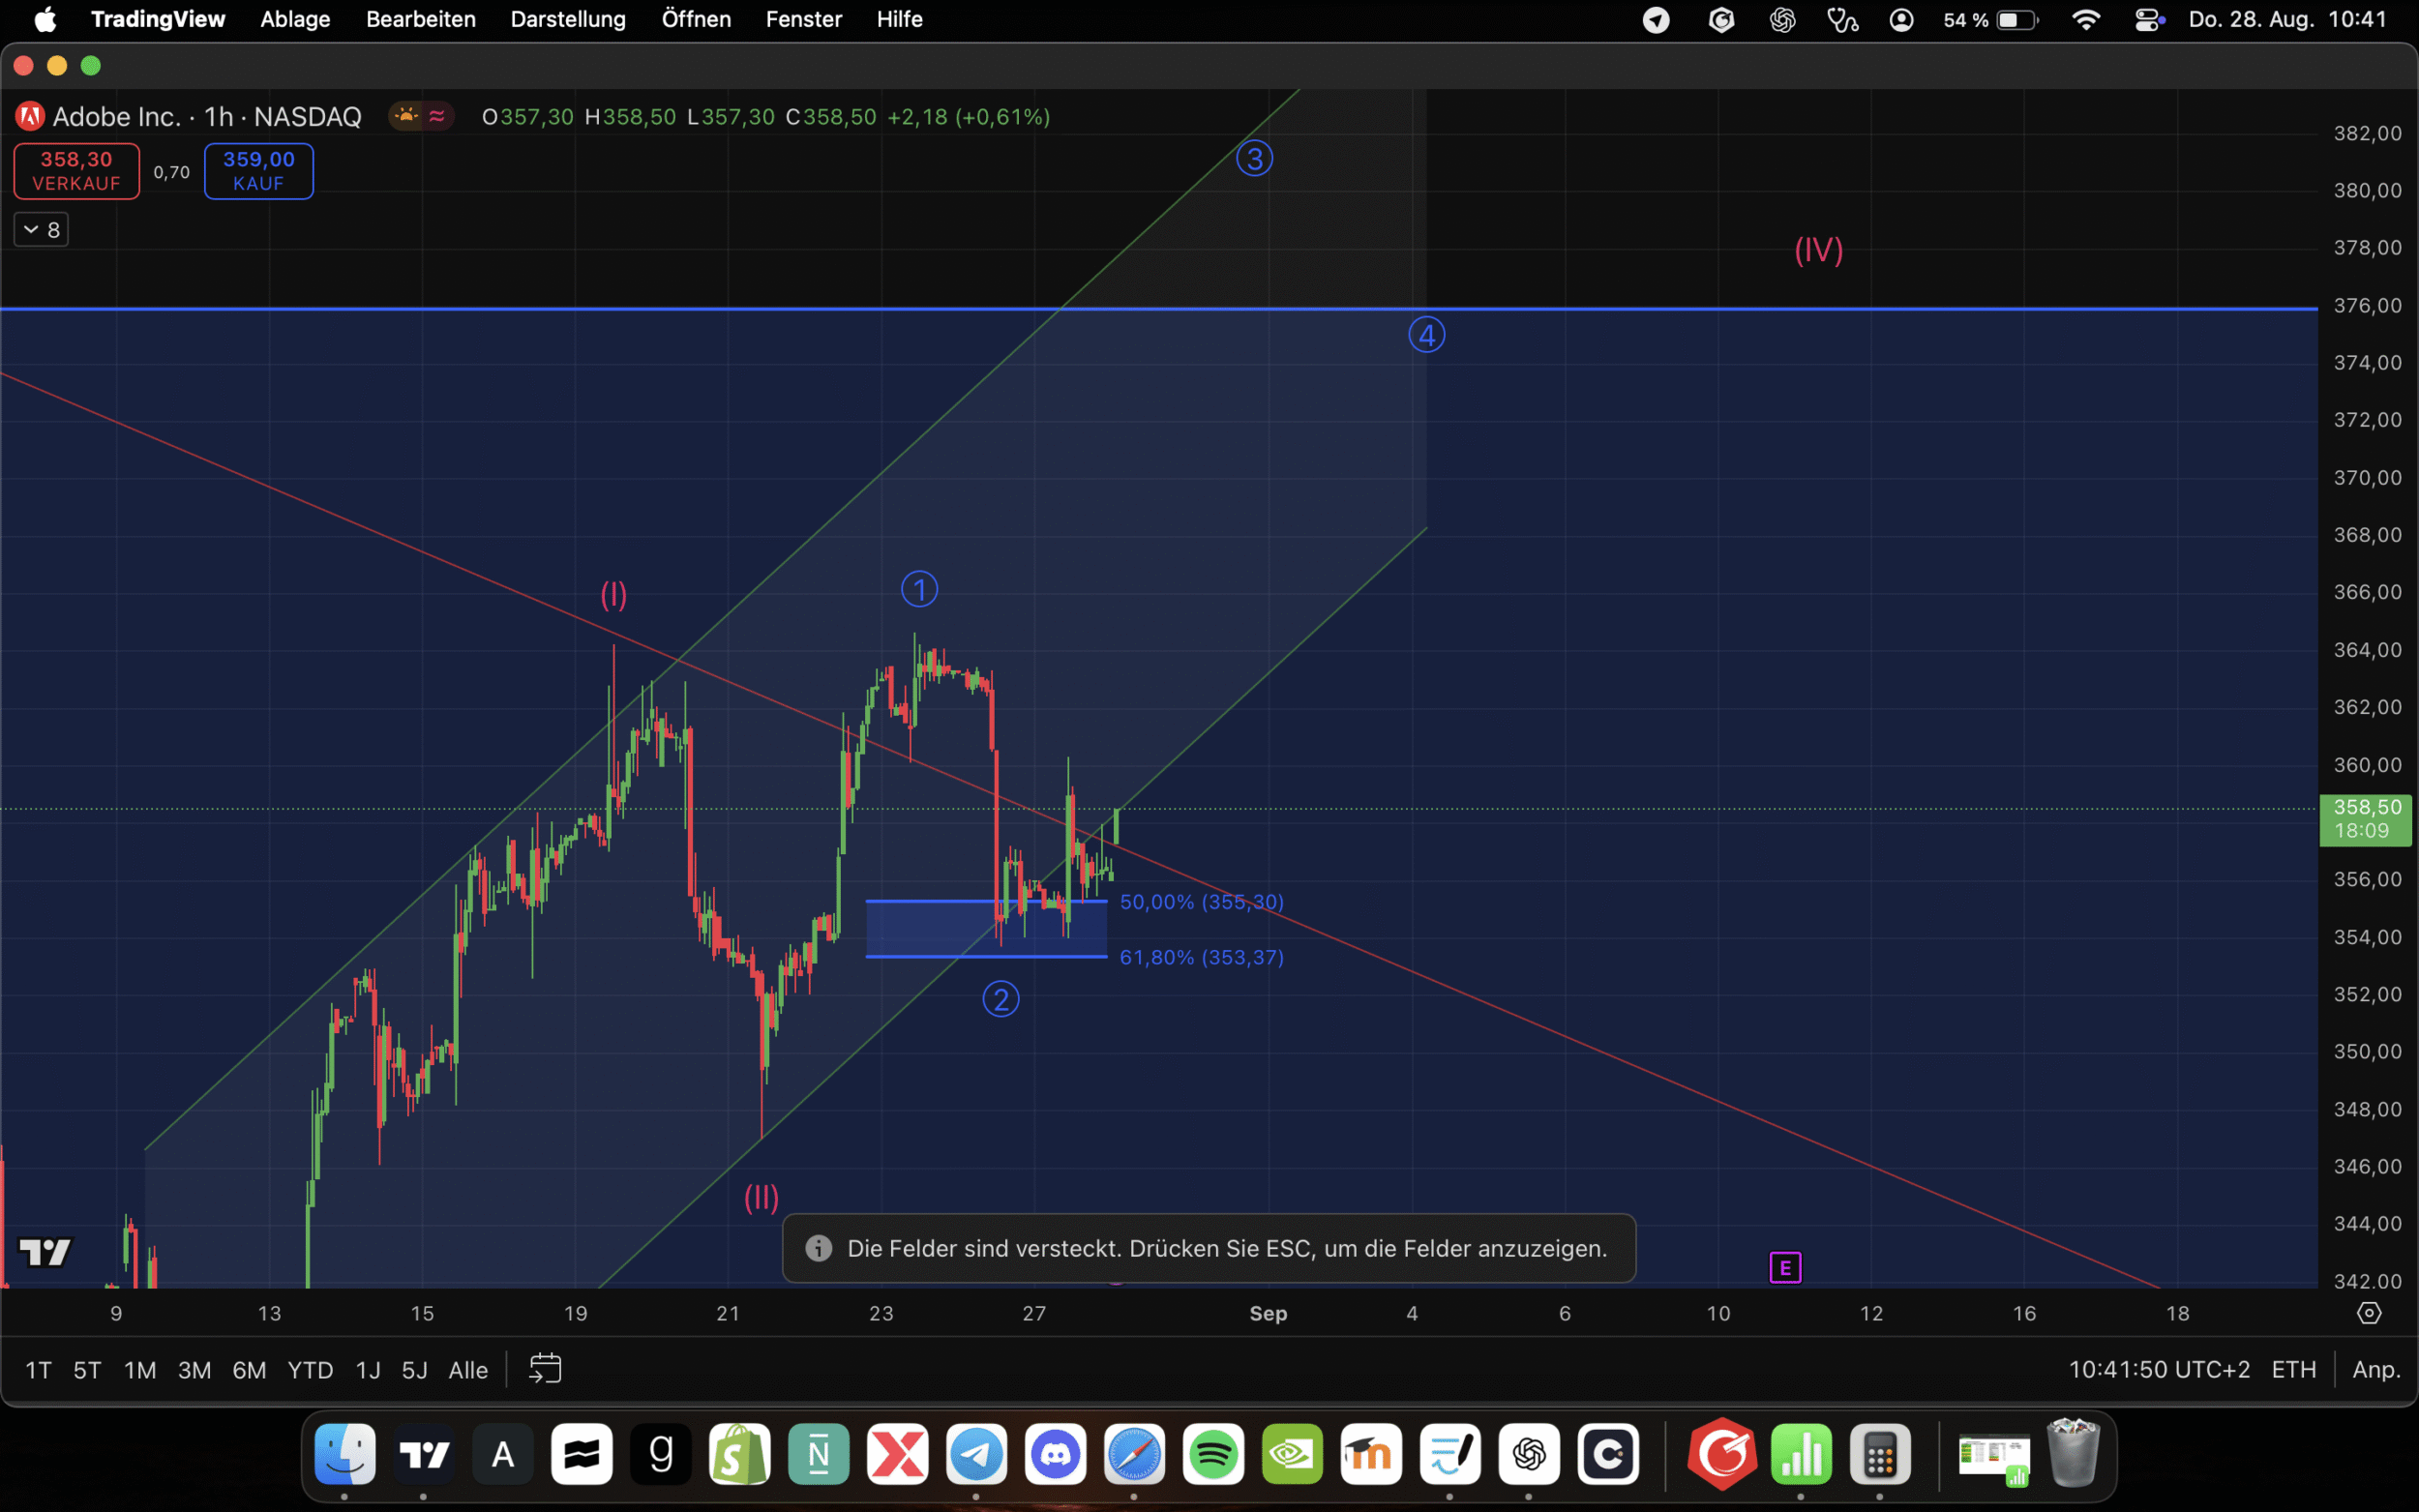Open the ETH session dropdown

point(2293,1369)
